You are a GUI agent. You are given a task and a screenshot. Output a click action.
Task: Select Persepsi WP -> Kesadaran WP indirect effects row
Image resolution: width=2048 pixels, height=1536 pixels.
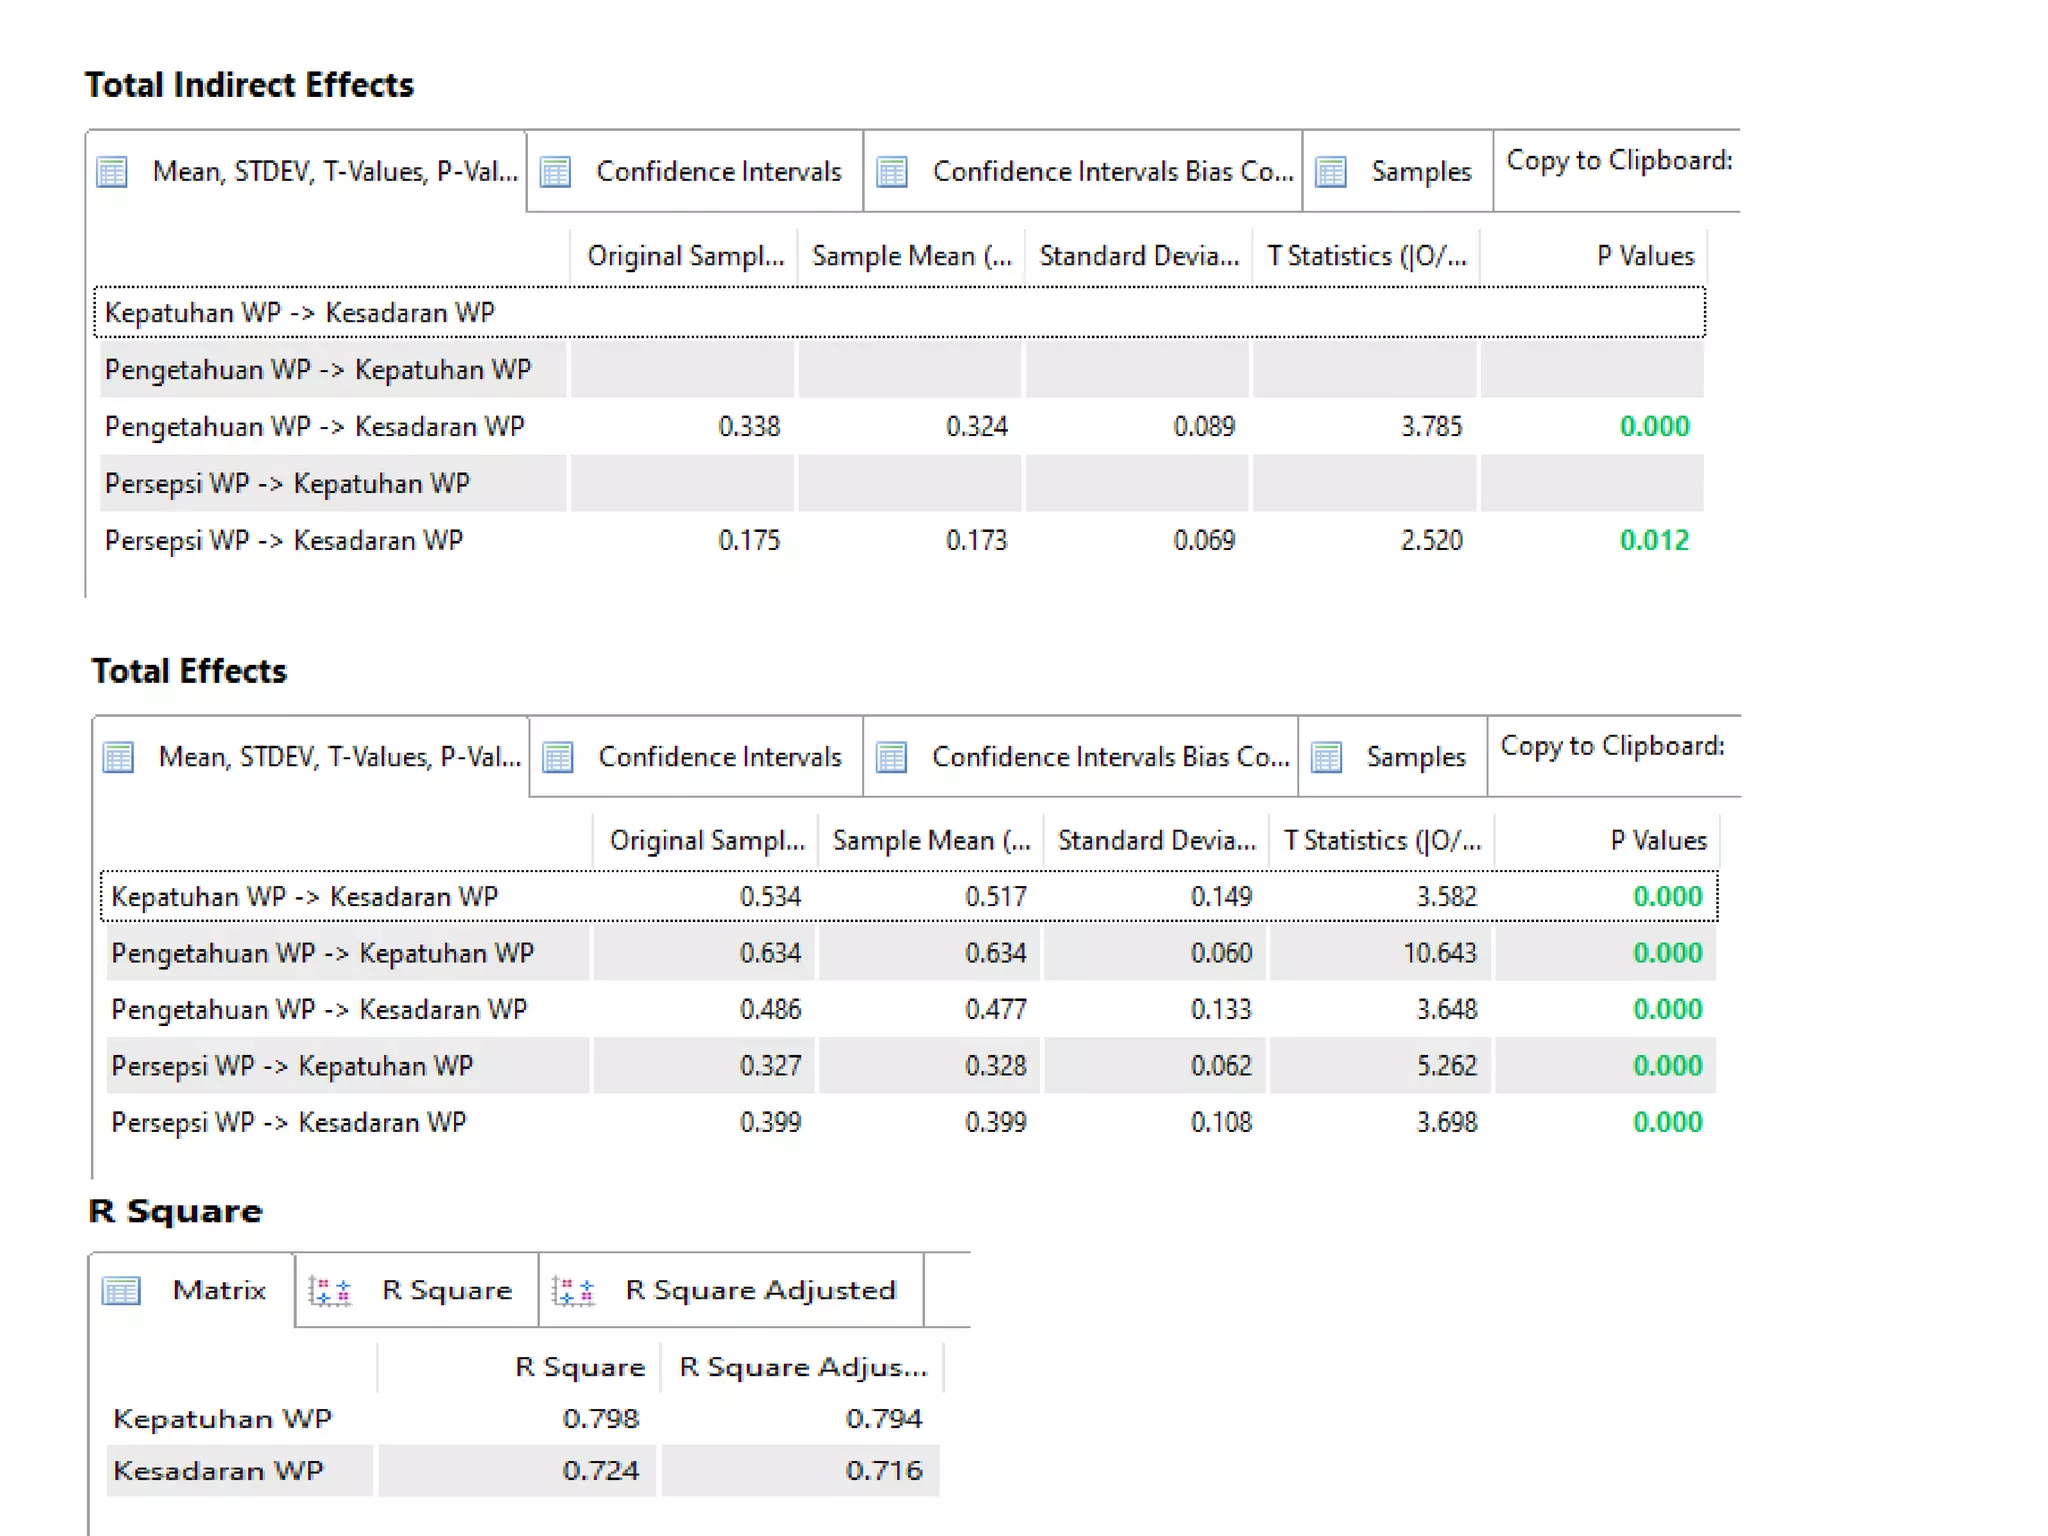coord(284,541)
